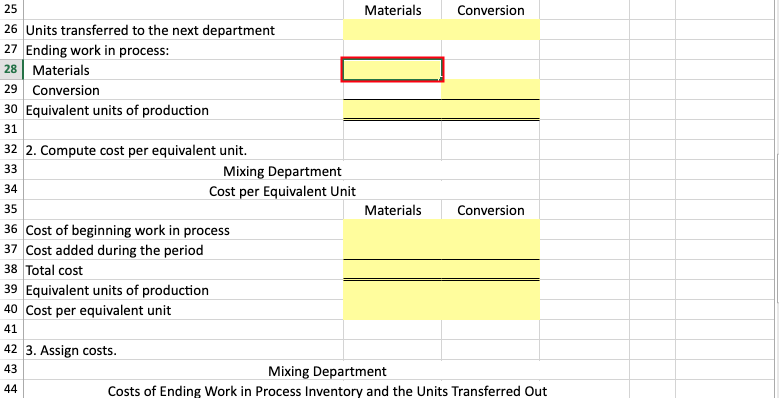Screen dimensions: 779x398
Task: Click 'Materials' column header in row 25
Action: pyautogui.click(x=393, y=10)
